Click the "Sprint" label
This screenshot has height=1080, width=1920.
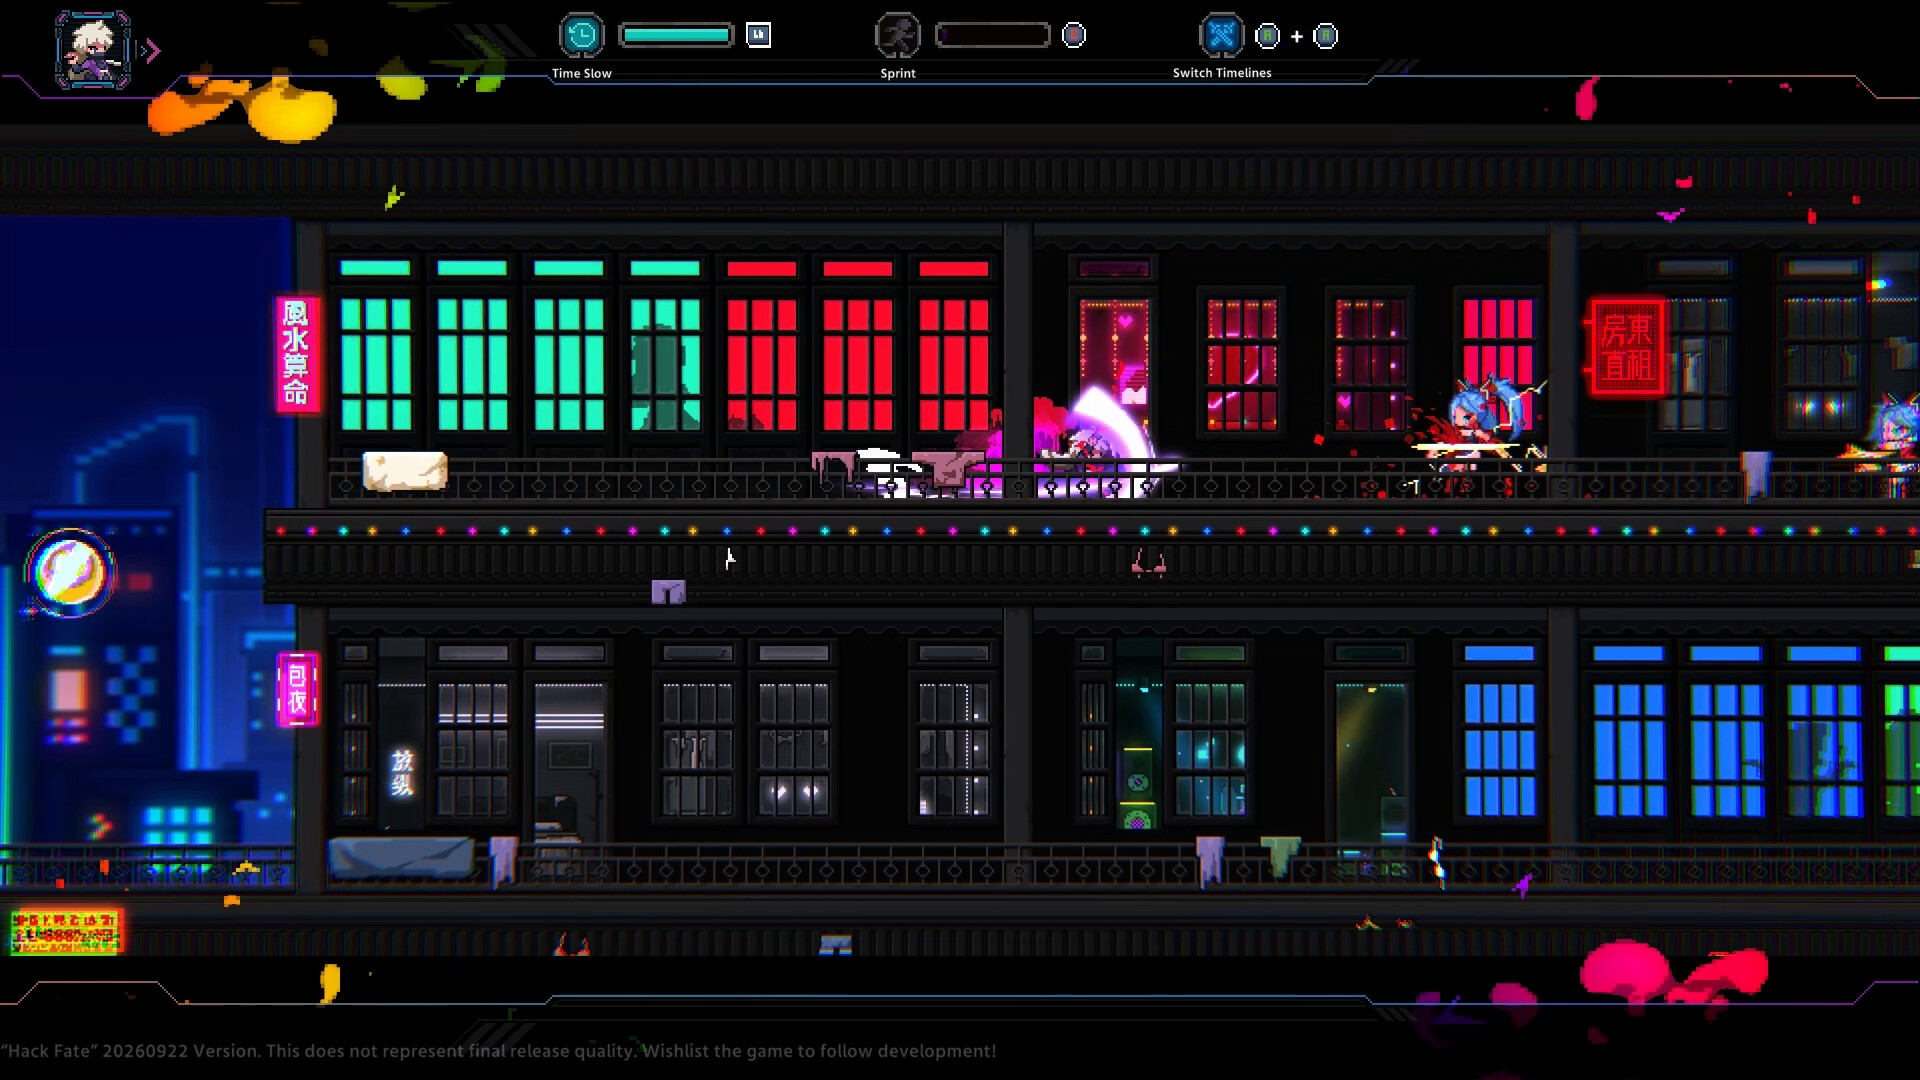(898, 73)
